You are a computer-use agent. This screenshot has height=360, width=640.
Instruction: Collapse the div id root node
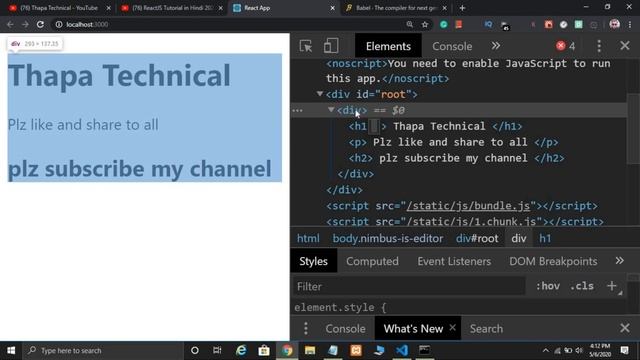pyautogui.click(x=320, y=94)
